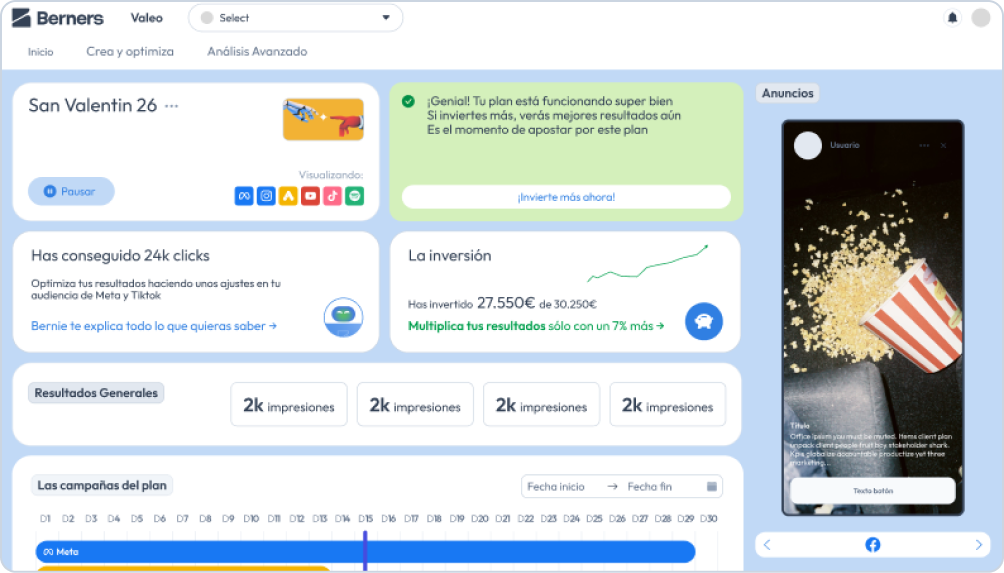Click the Google Ads platform icon
The image size is (1004, 573).
point(288,196)
